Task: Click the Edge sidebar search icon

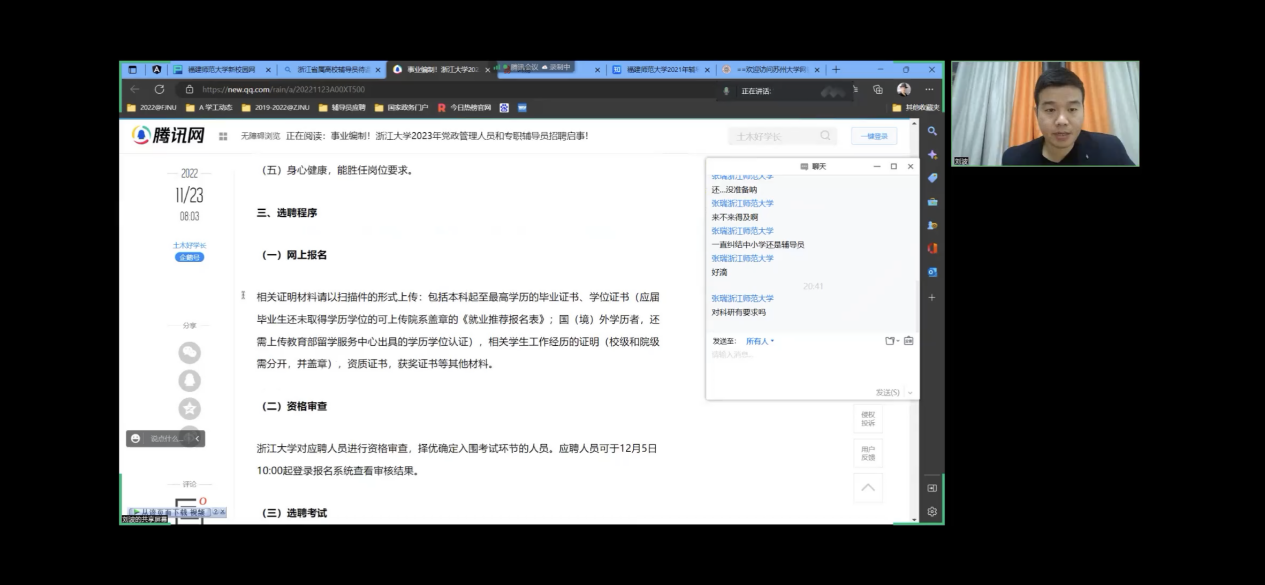Action: pos(932,131)
